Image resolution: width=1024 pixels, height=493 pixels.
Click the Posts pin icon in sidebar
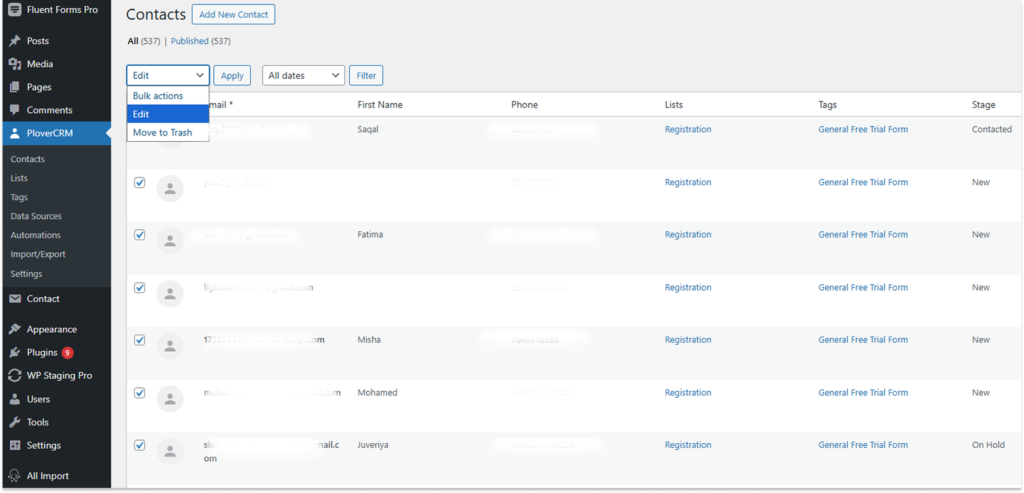click(x=15, y=41)
